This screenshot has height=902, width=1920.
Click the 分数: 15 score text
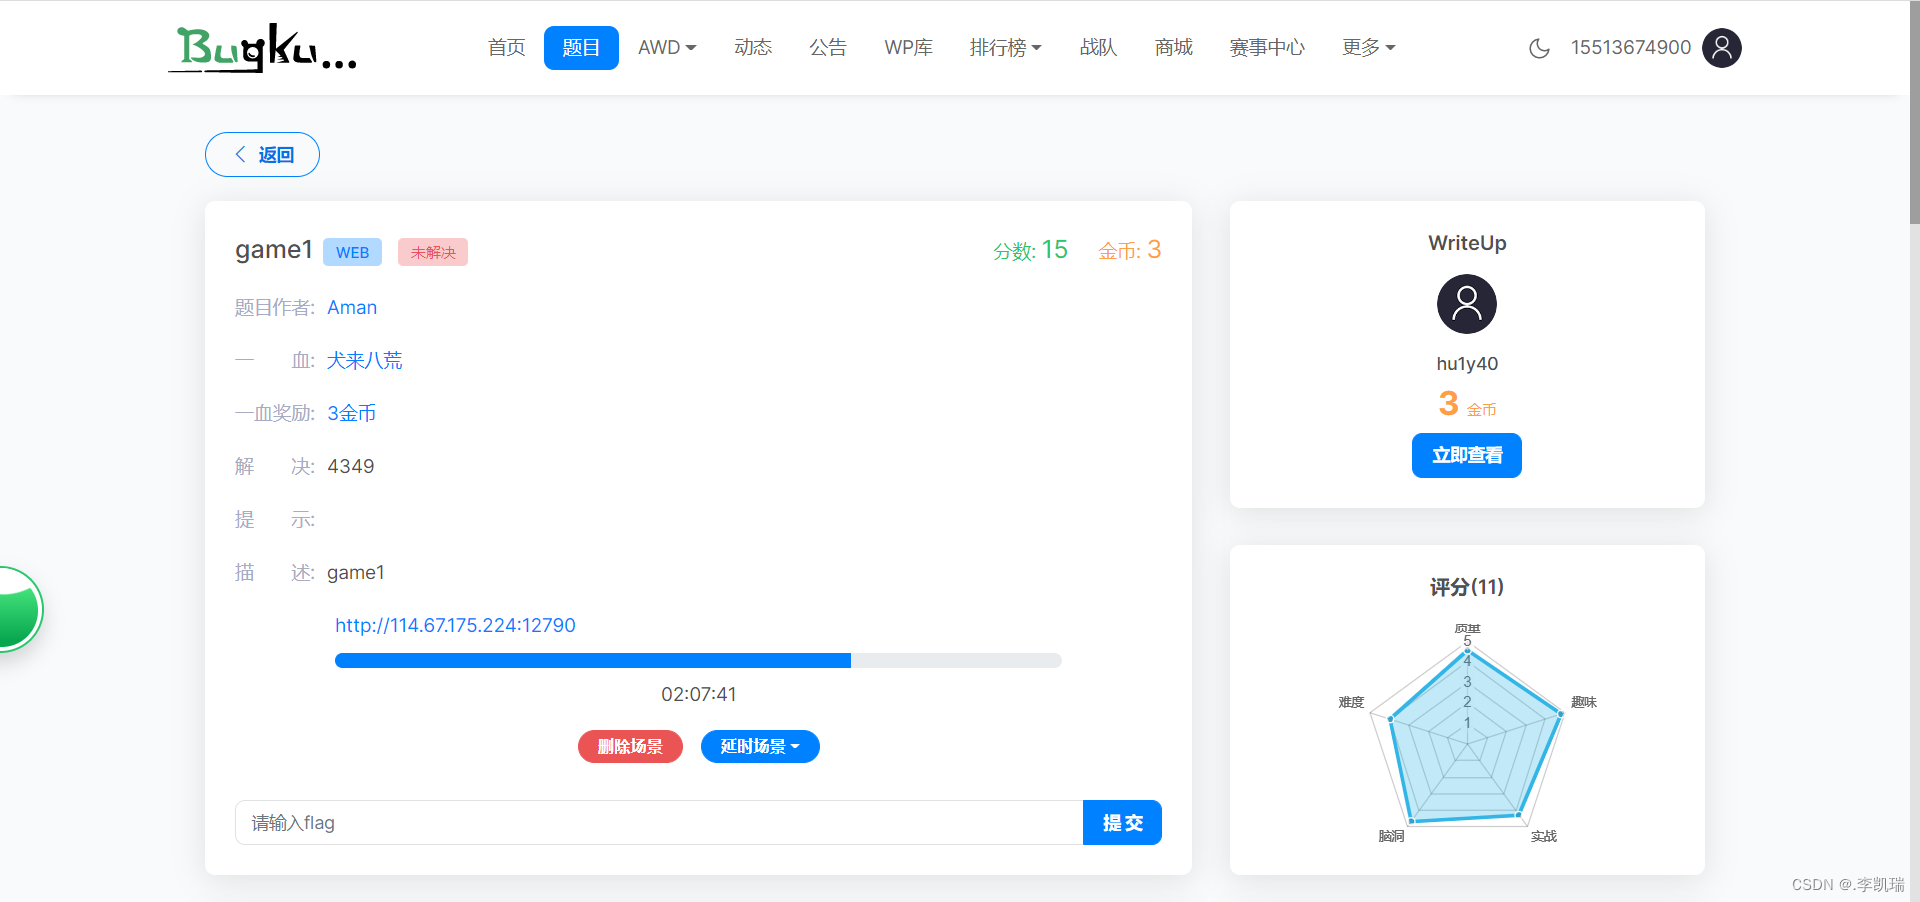(x=1030, y=250)
